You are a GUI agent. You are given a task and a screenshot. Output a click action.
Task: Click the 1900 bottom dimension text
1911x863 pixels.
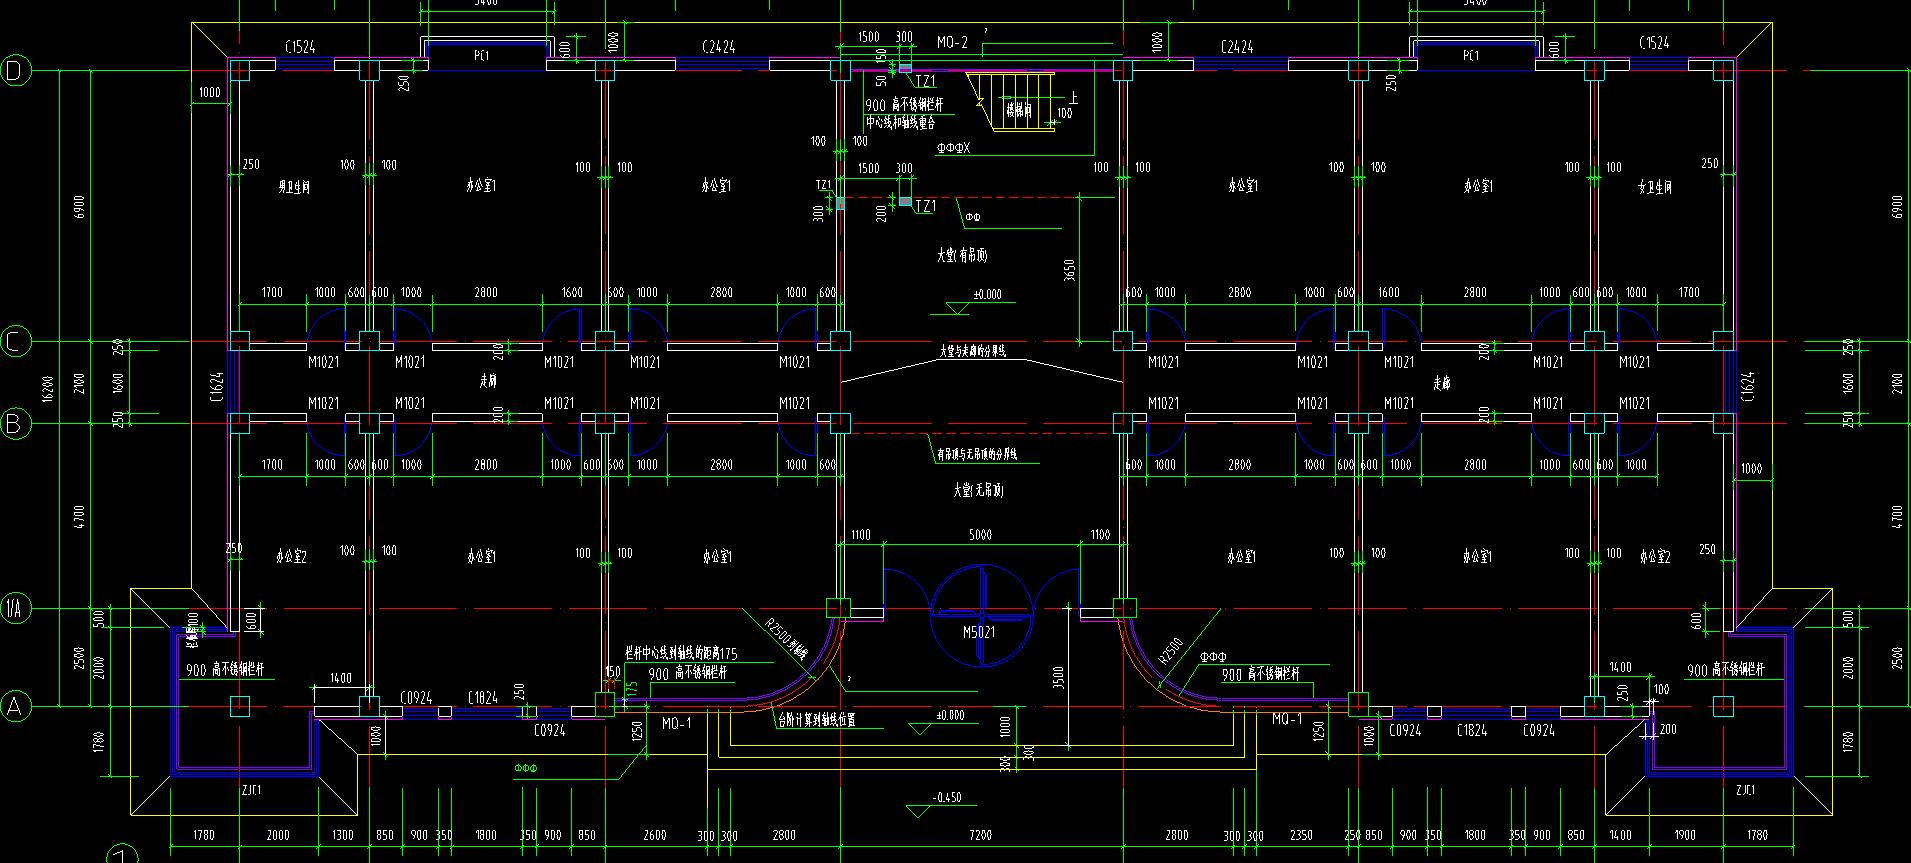(1685, 835)
